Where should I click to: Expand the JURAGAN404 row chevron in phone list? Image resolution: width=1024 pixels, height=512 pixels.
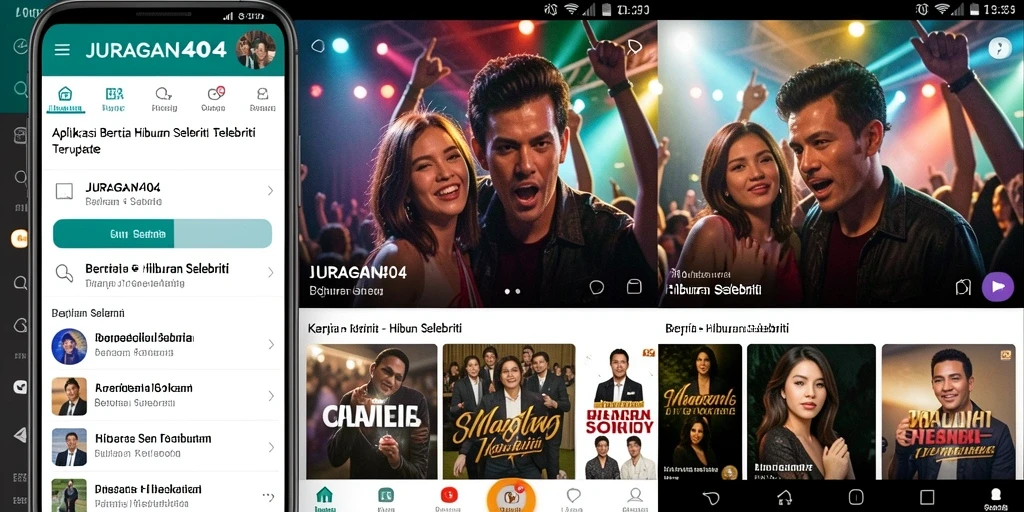[270, 191]
